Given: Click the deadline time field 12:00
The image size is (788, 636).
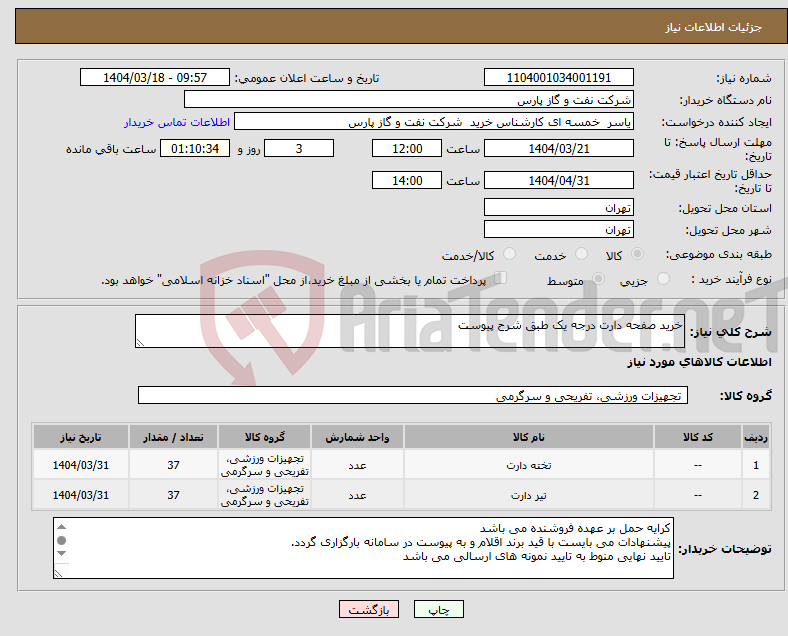Looking at the screenshot, I should click(407, 148).
